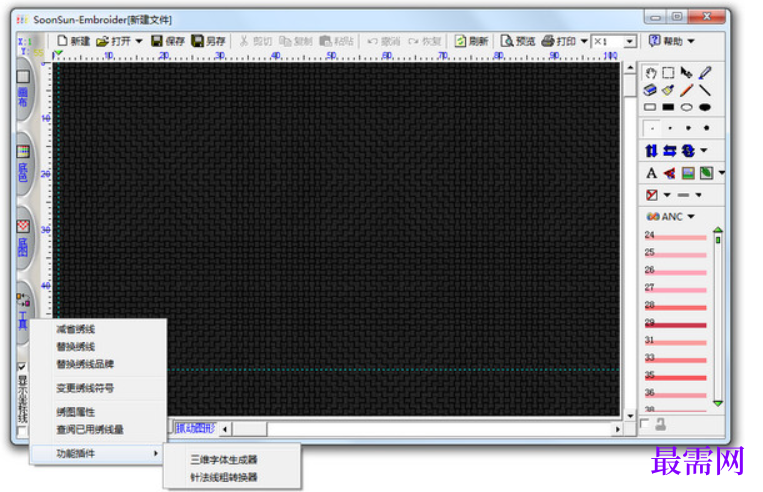763x492 pixels.
Task: Open the 打开 dropdown arrow
Action: tap(139, 41)
